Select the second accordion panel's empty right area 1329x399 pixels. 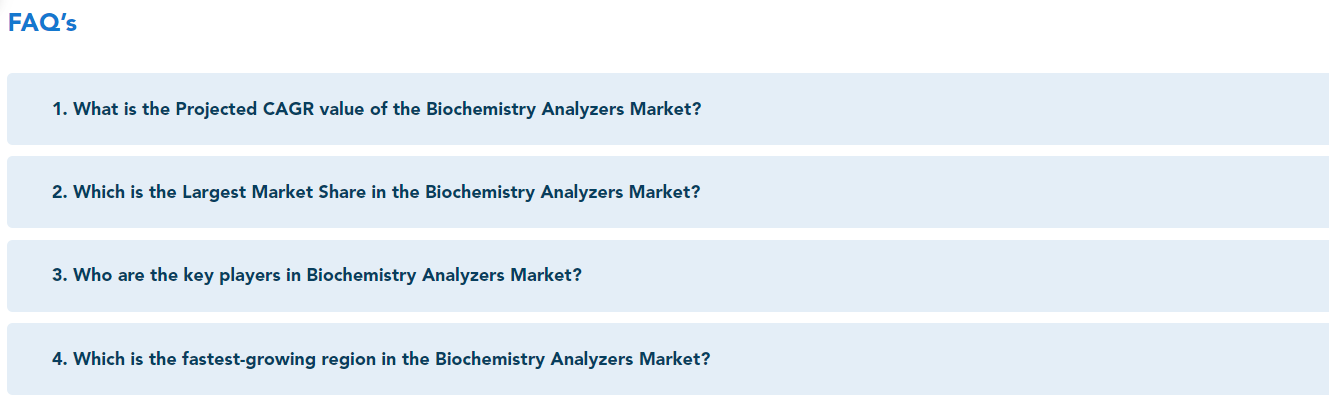[1015, 192]
